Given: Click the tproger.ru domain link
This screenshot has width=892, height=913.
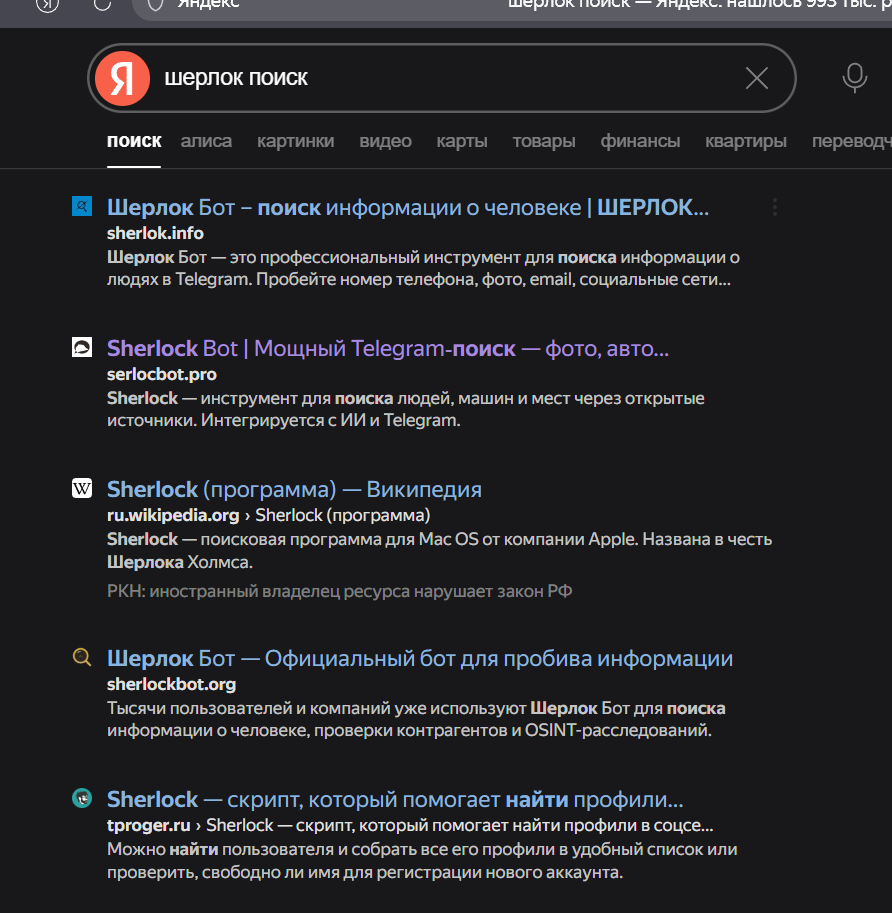Looking at the screenshot, I should [148, 825].
